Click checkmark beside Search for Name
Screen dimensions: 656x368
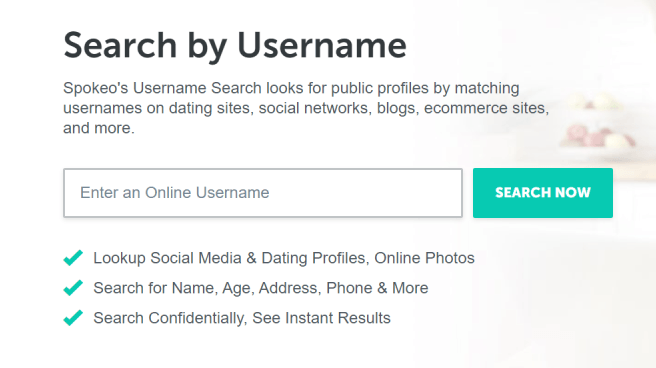point(73,288)
